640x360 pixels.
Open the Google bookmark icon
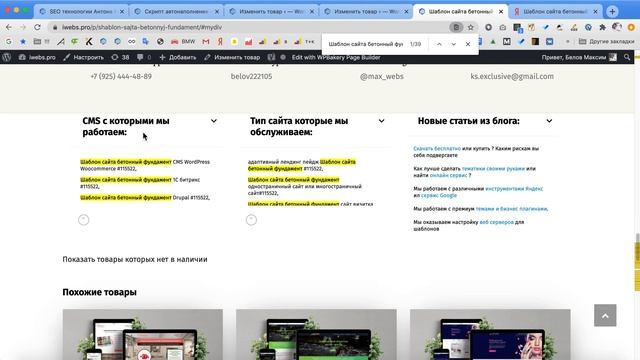pyautogui.click(x=9, y=41)
